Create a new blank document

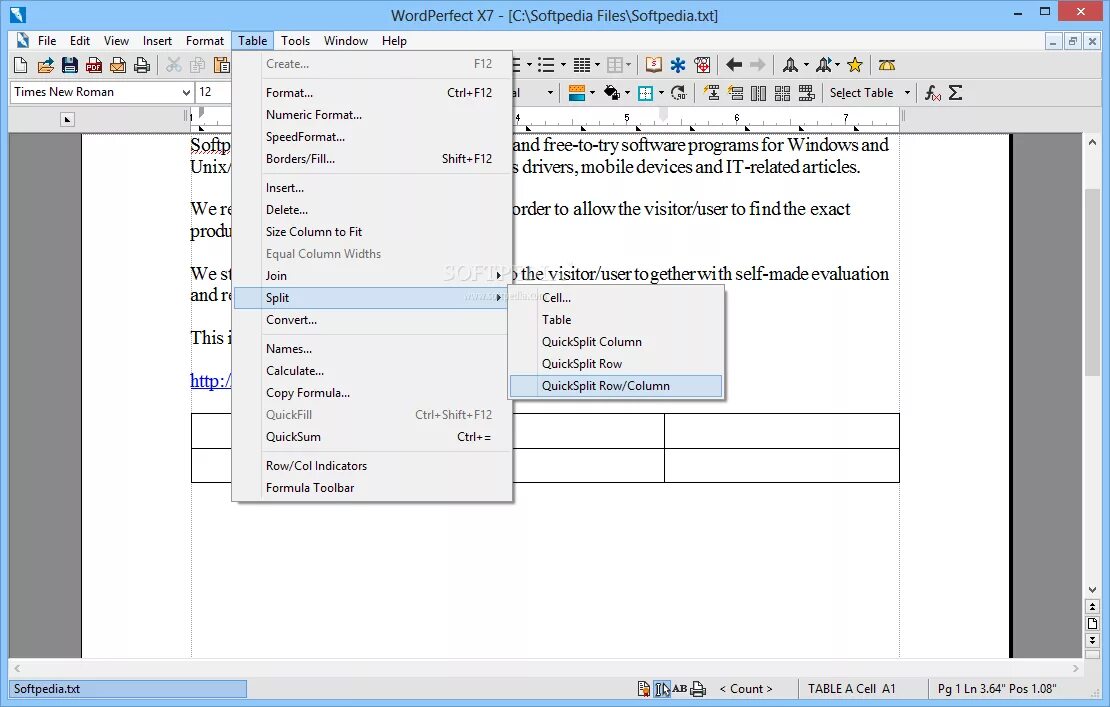click(x=21, y=65)
